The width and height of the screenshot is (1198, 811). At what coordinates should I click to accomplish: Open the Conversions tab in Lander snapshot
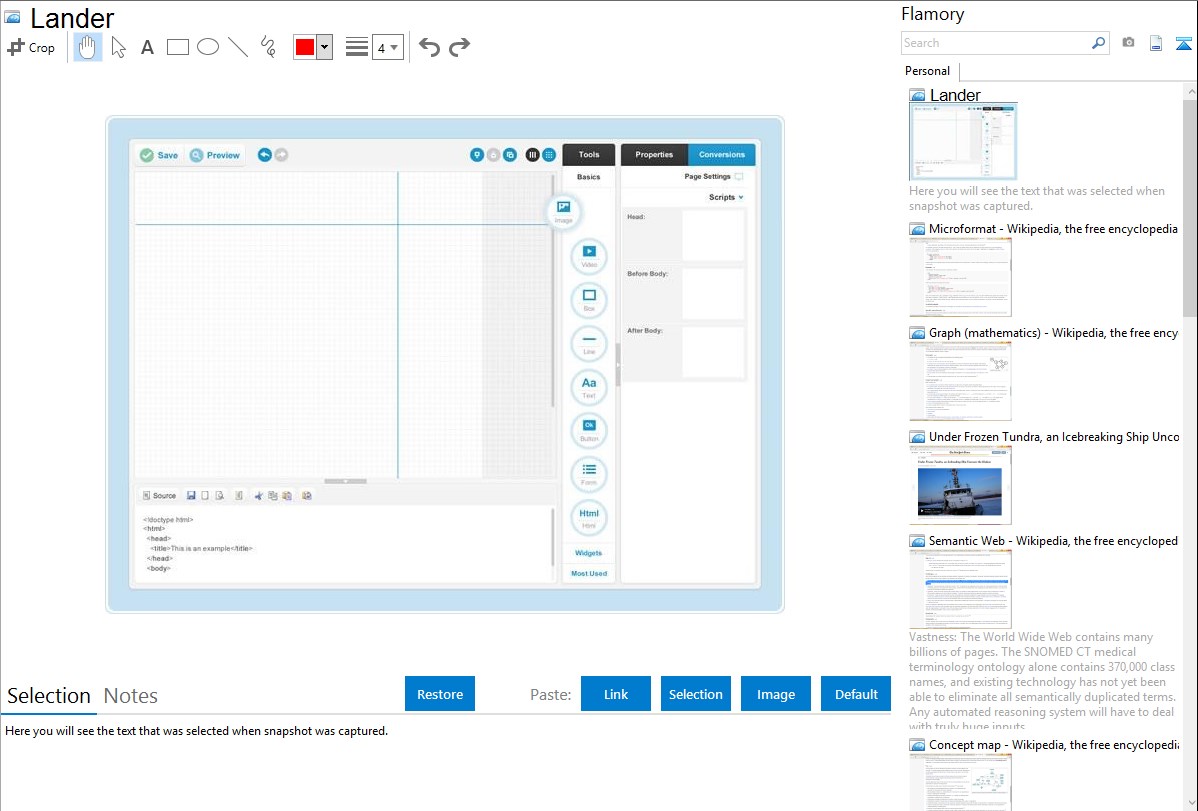coord(722,154)
